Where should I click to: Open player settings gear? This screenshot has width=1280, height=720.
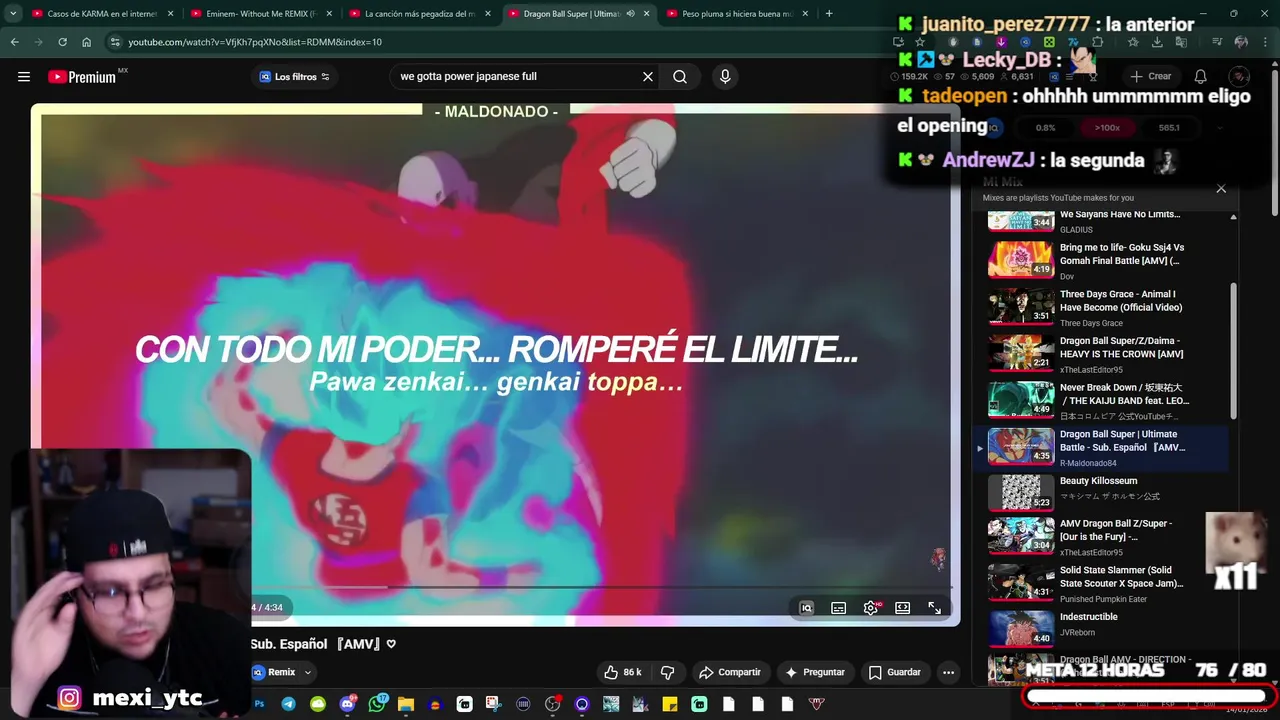[871, 608]
